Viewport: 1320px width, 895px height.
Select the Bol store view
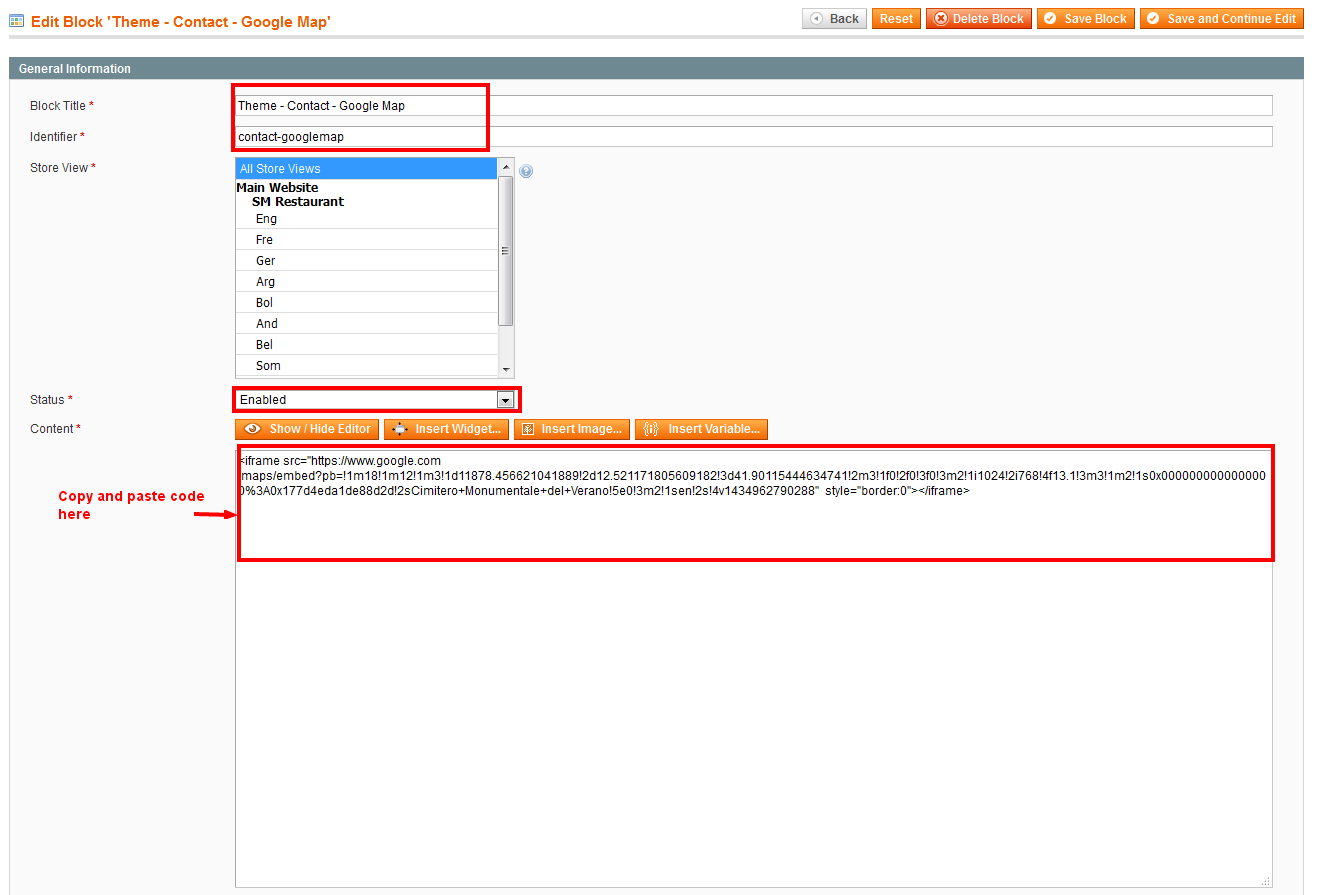[366, 303]
